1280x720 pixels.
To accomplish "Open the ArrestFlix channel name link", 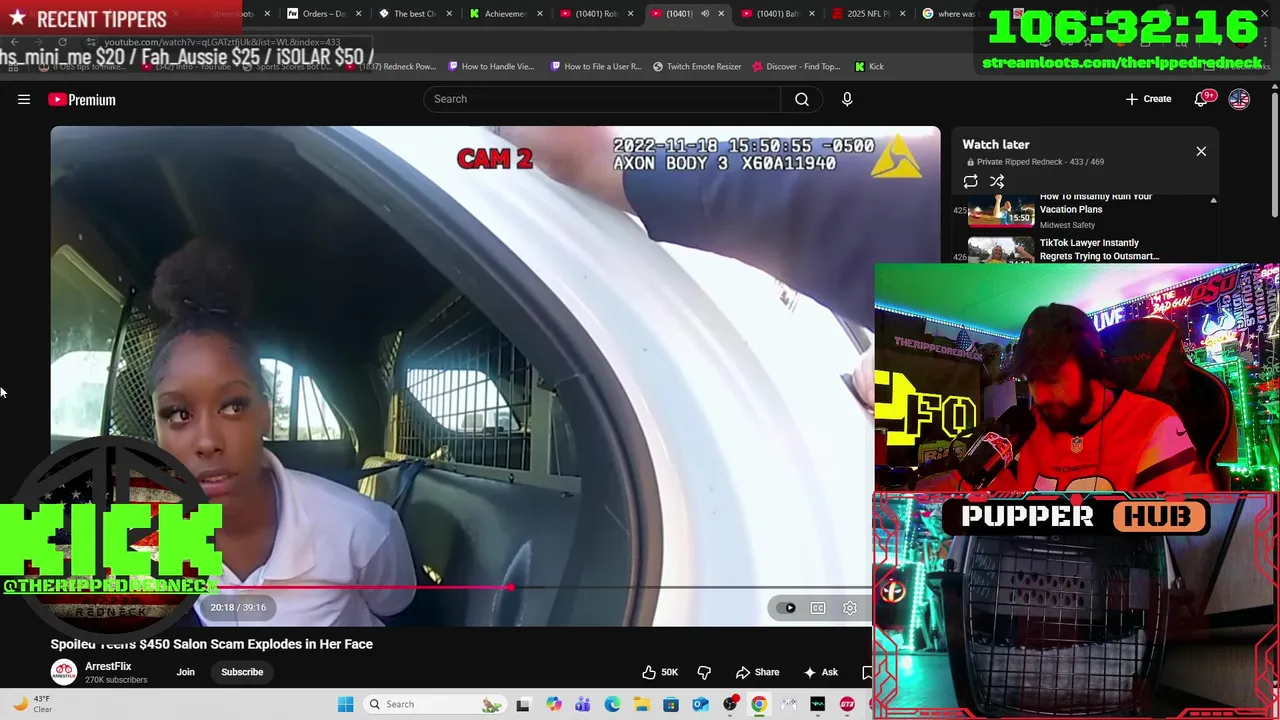I will point(108,666).
